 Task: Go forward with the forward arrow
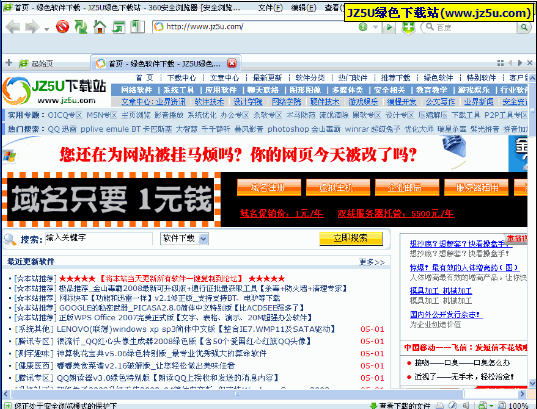[33, 27]
